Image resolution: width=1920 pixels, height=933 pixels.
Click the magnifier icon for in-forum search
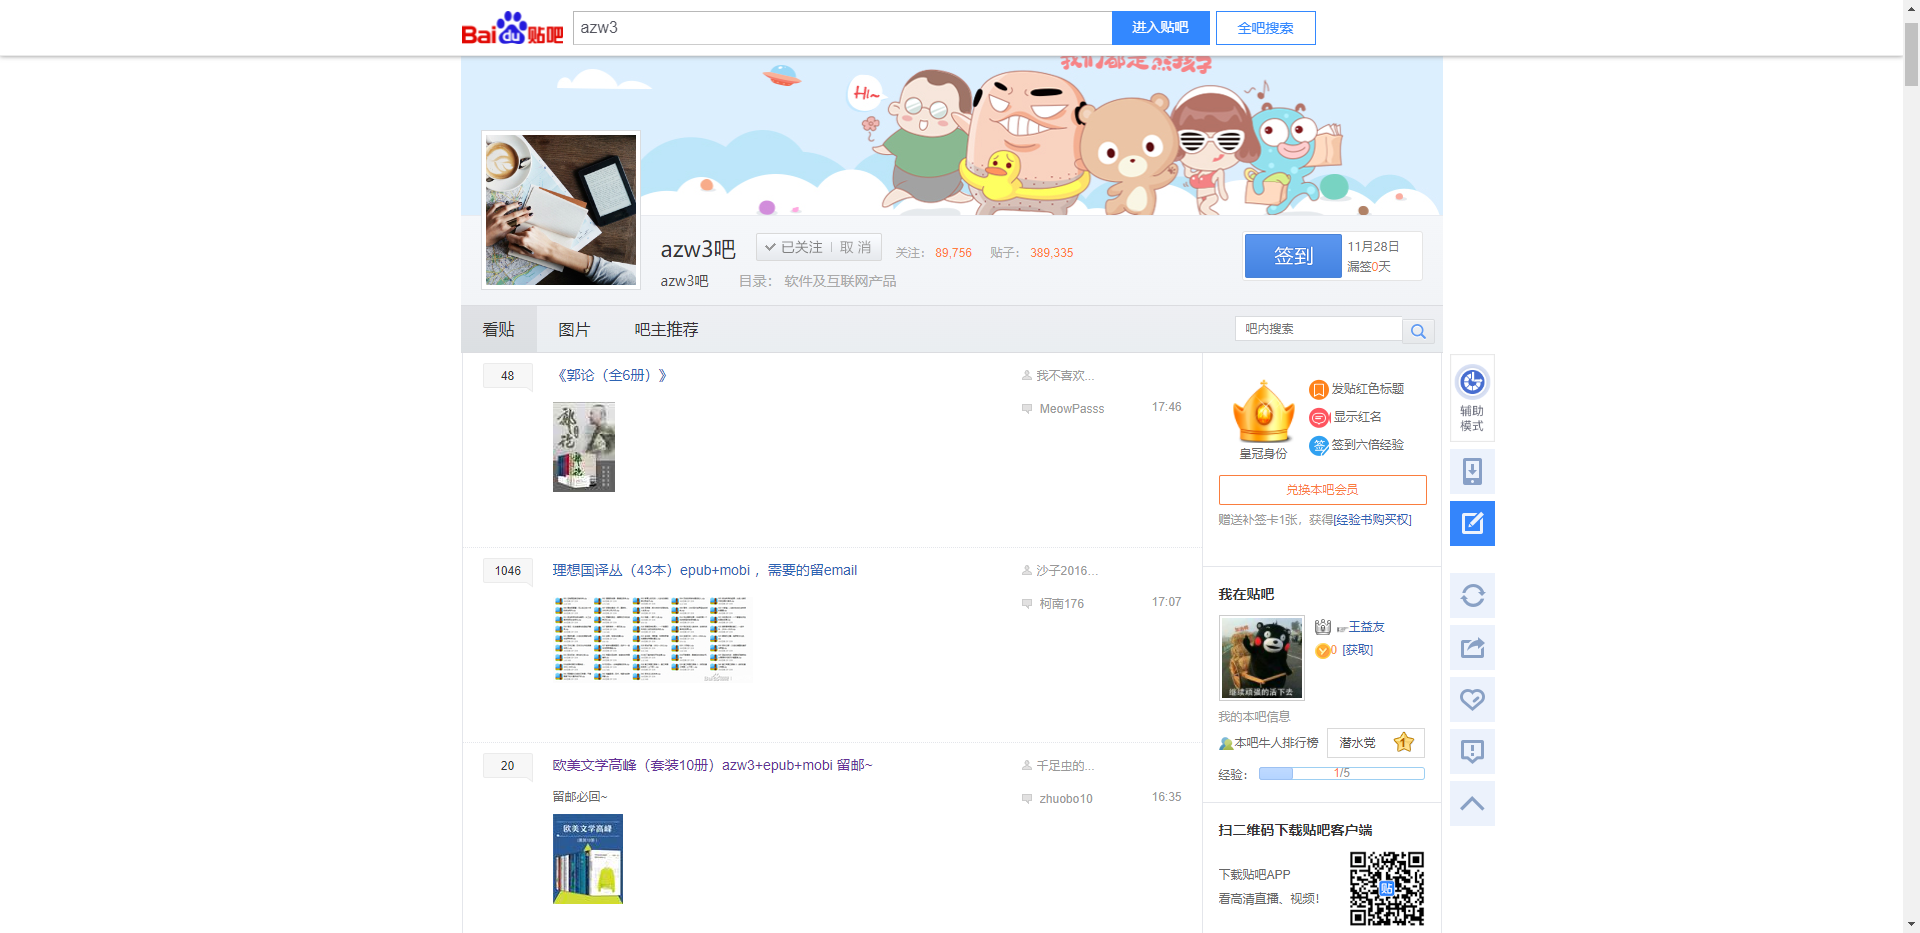(x=1417, y=330)
